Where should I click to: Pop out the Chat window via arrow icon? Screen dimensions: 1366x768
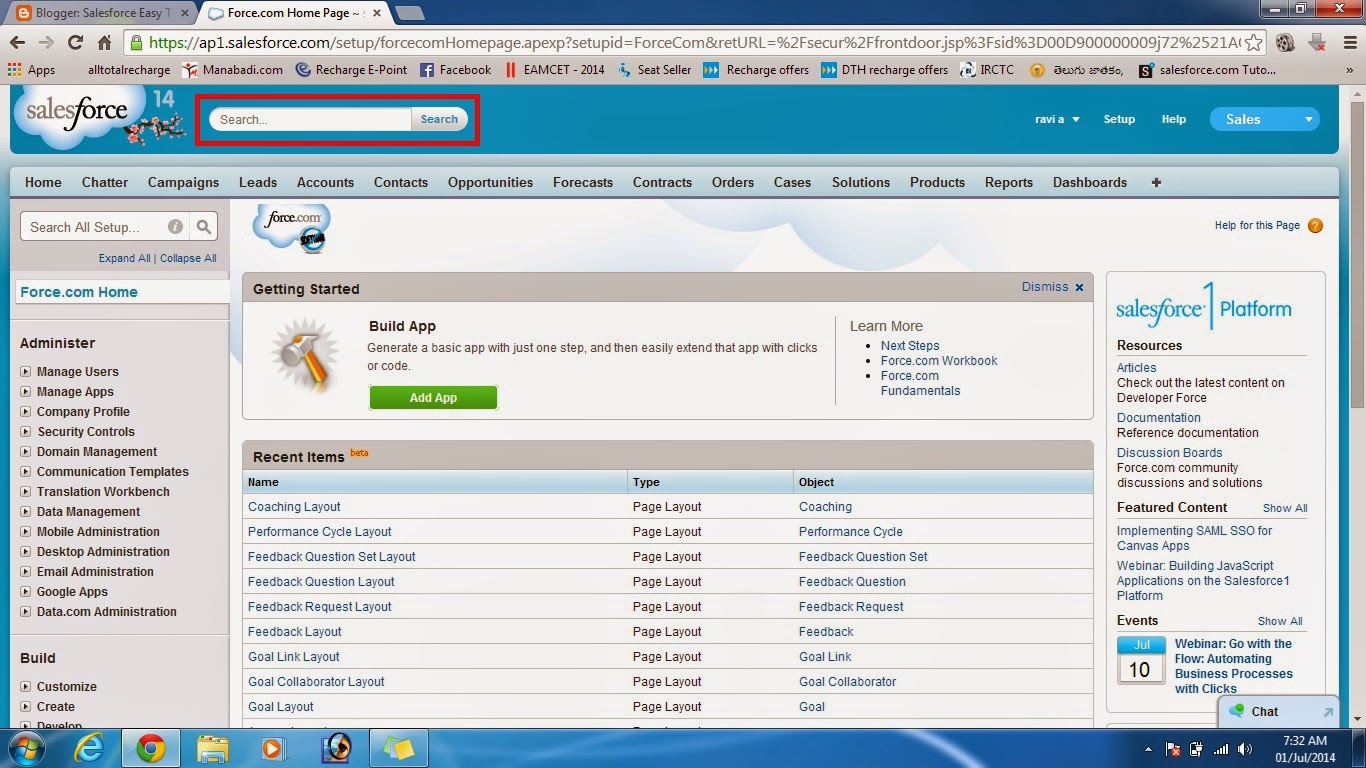pos(1327,710)
